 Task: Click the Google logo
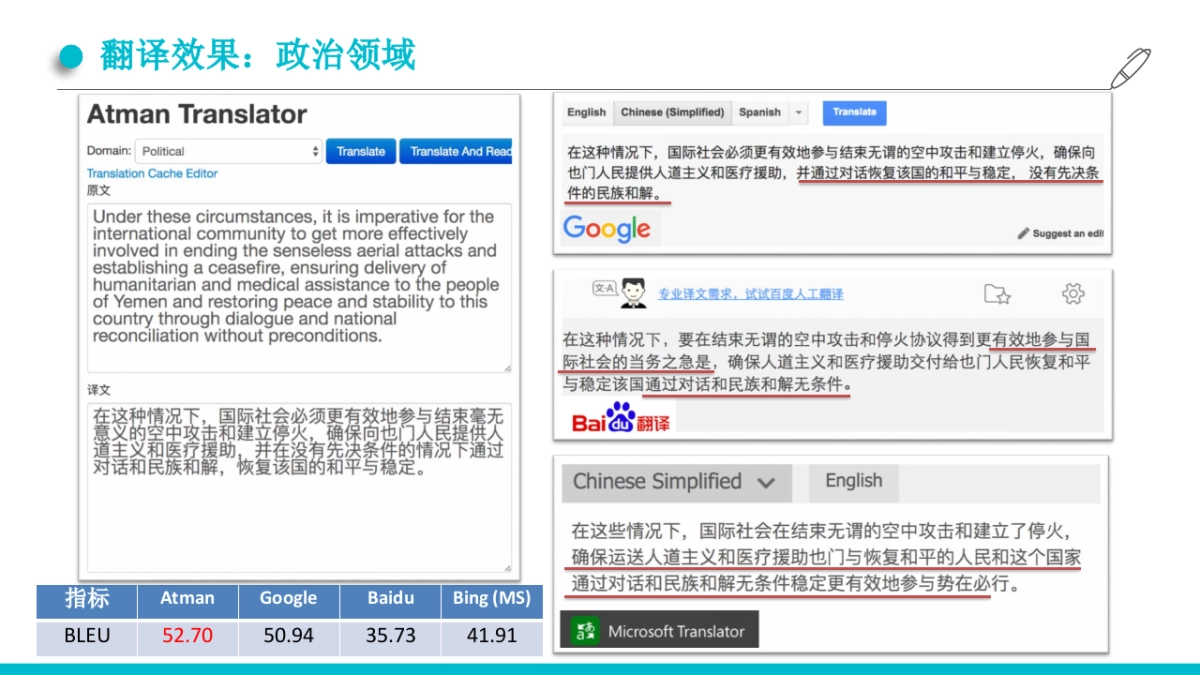tap(607, 228)
